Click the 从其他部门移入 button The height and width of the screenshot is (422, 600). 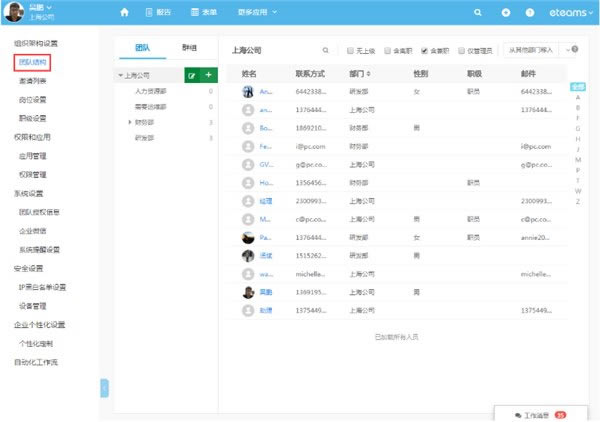530,49
